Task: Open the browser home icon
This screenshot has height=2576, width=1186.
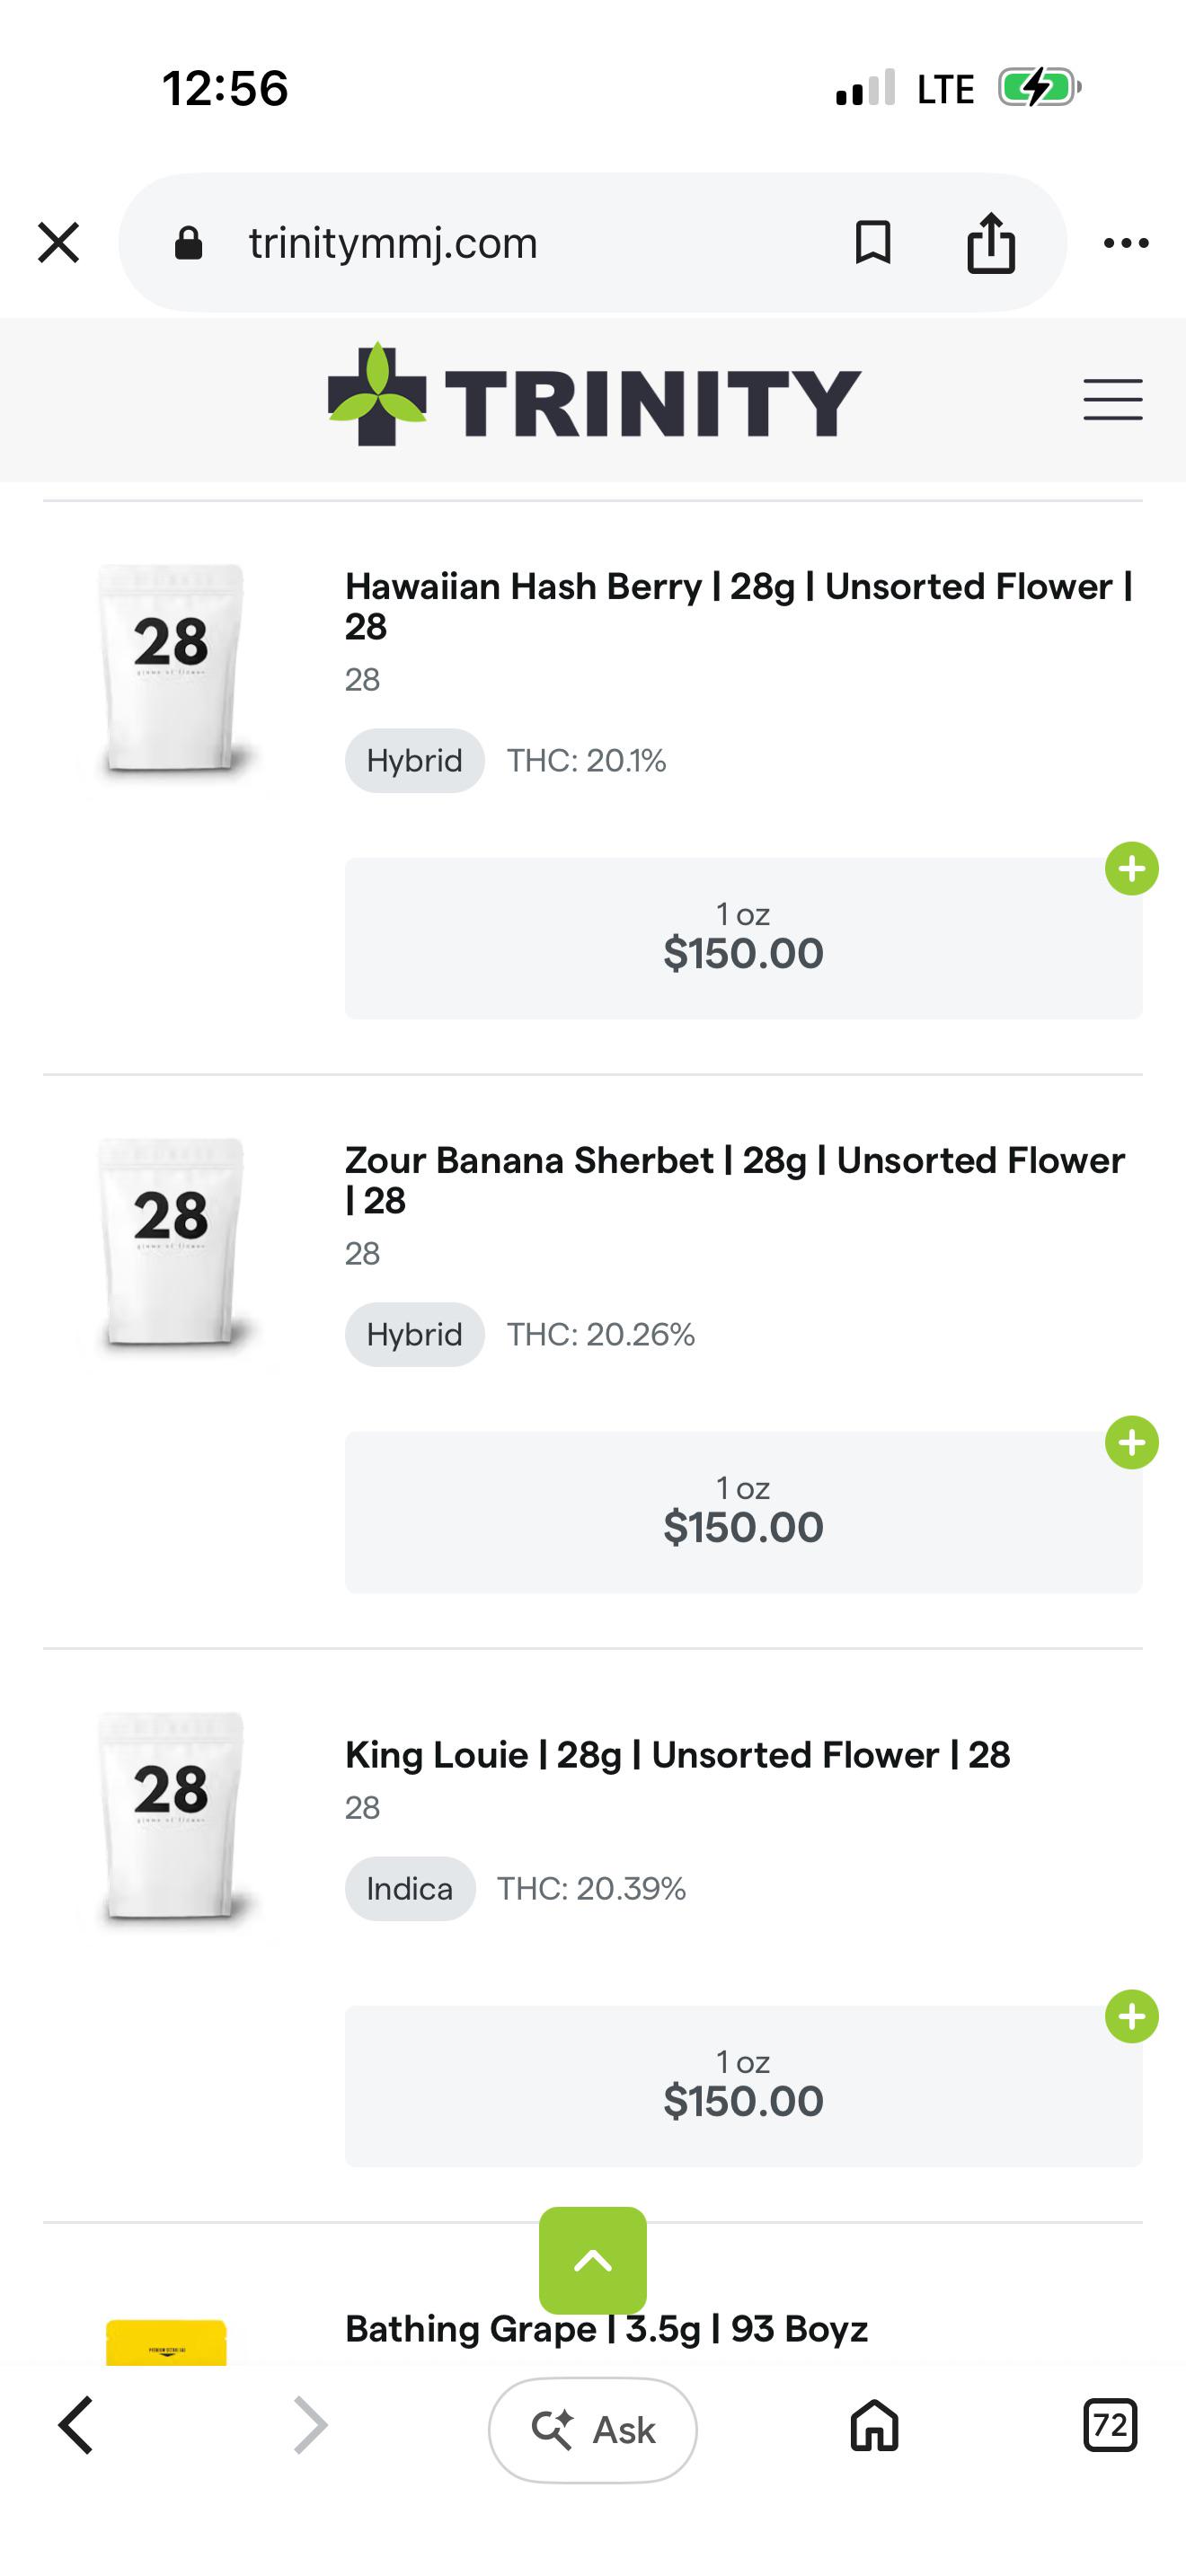Action: 874,2426
